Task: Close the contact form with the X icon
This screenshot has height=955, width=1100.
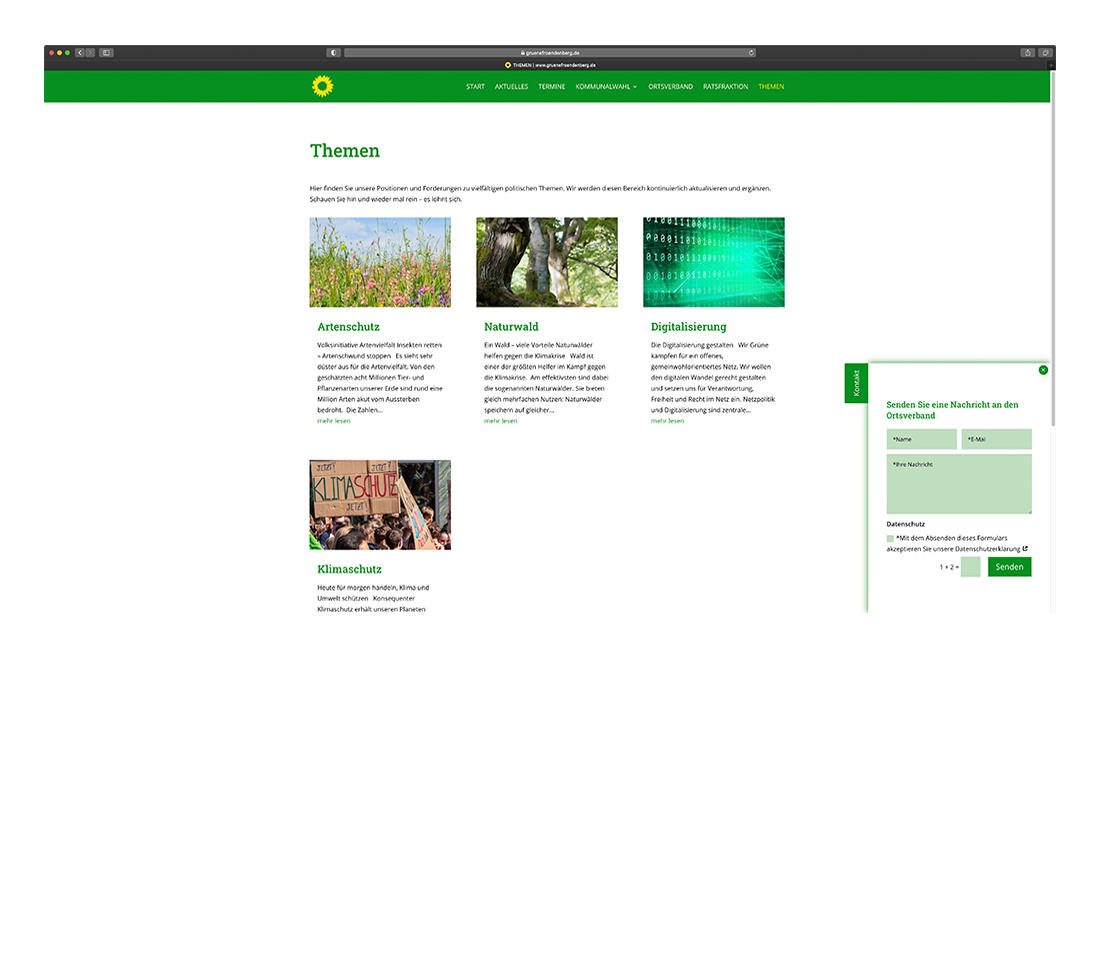Action: click(x=1043, y=370)
